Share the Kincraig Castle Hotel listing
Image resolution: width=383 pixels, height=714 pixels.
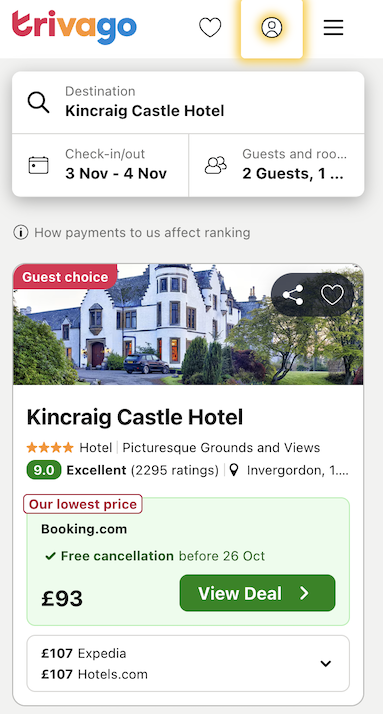[293, 295]
